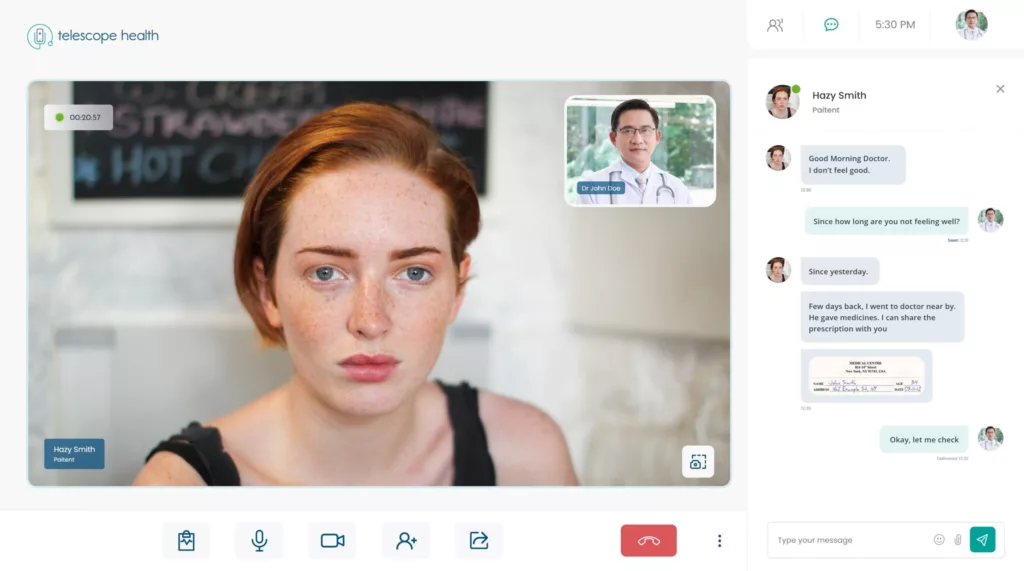Take a screenshot of the video
1024x571 pixels.
tap(697, 462)
